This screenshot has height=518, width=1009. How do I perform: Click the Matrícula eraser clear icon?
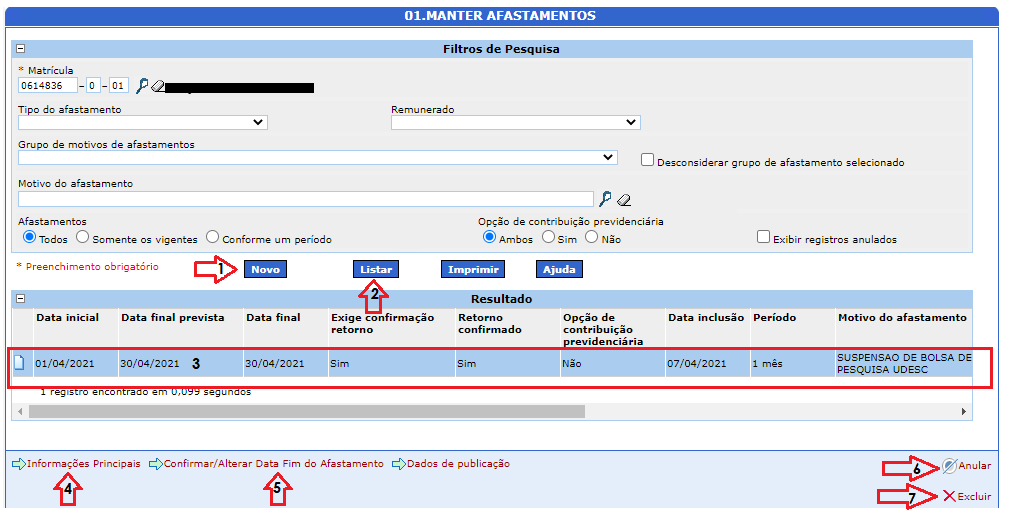(x=156, y=86)
